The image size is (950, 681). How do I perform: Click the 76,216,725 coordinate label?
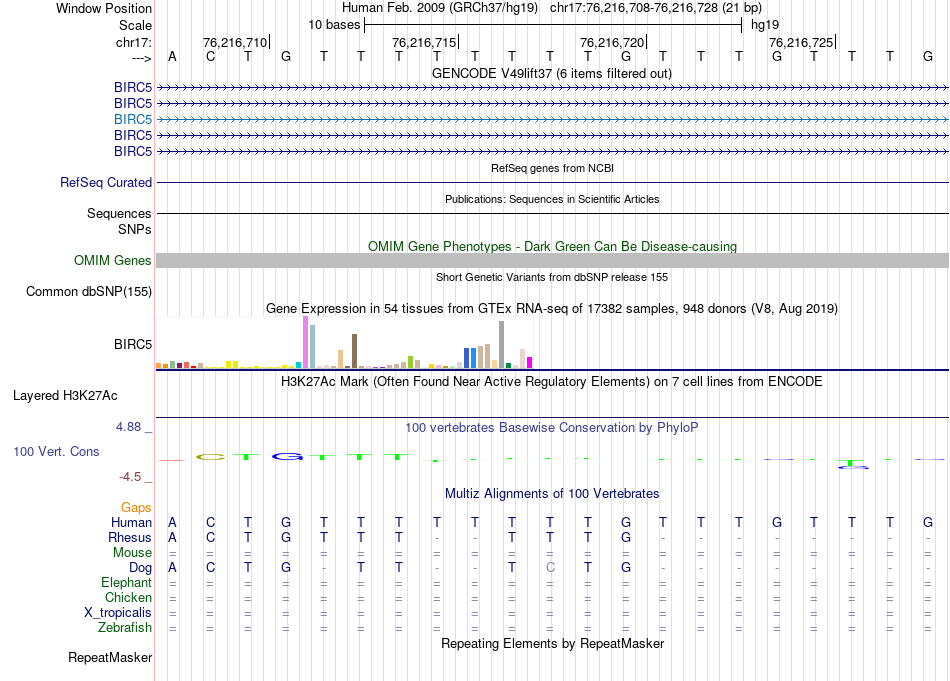point(801,42)
